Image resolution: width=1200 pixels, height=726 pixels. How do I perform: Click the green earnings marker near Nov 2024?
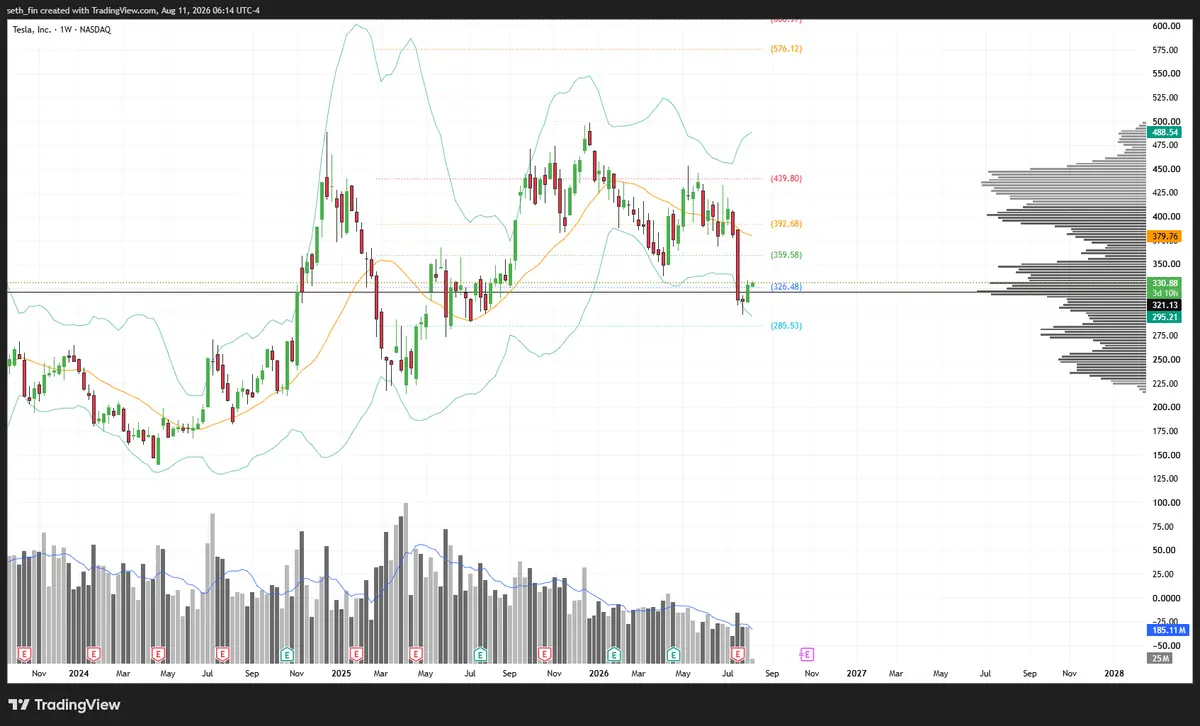(x=286, y=654)
